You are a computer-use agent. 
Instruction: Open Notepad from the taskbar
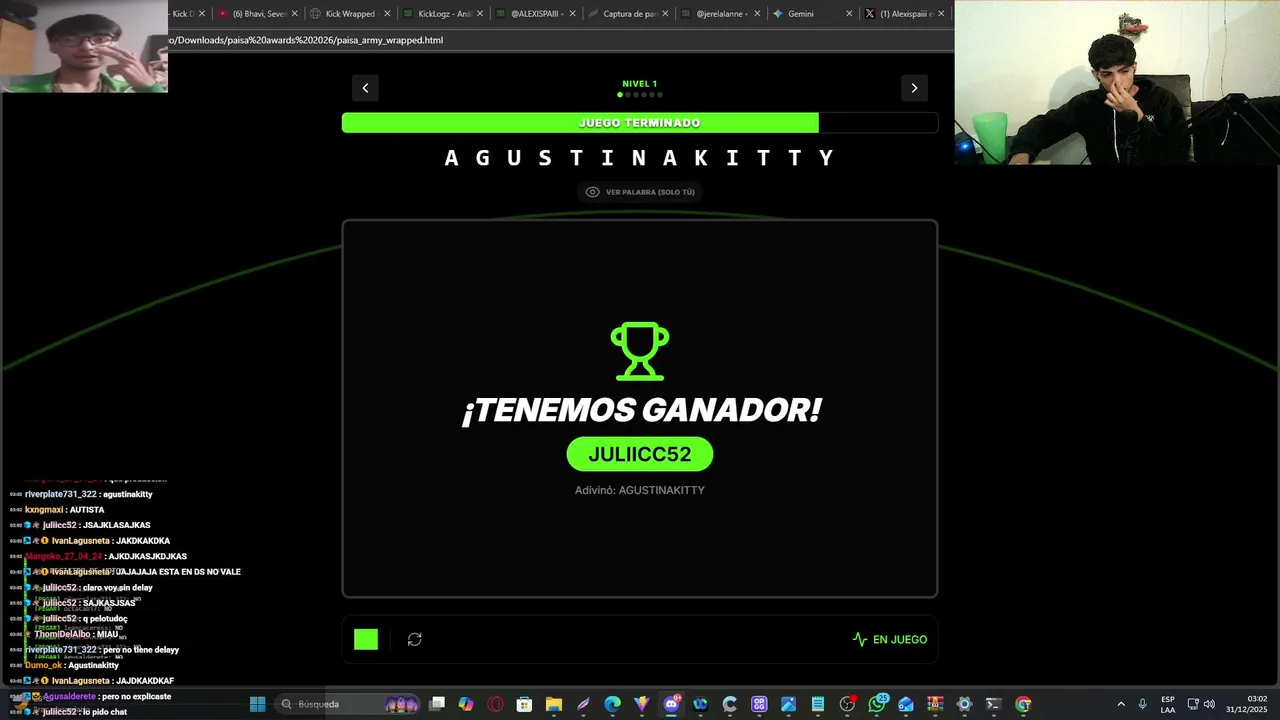point(818,704)
